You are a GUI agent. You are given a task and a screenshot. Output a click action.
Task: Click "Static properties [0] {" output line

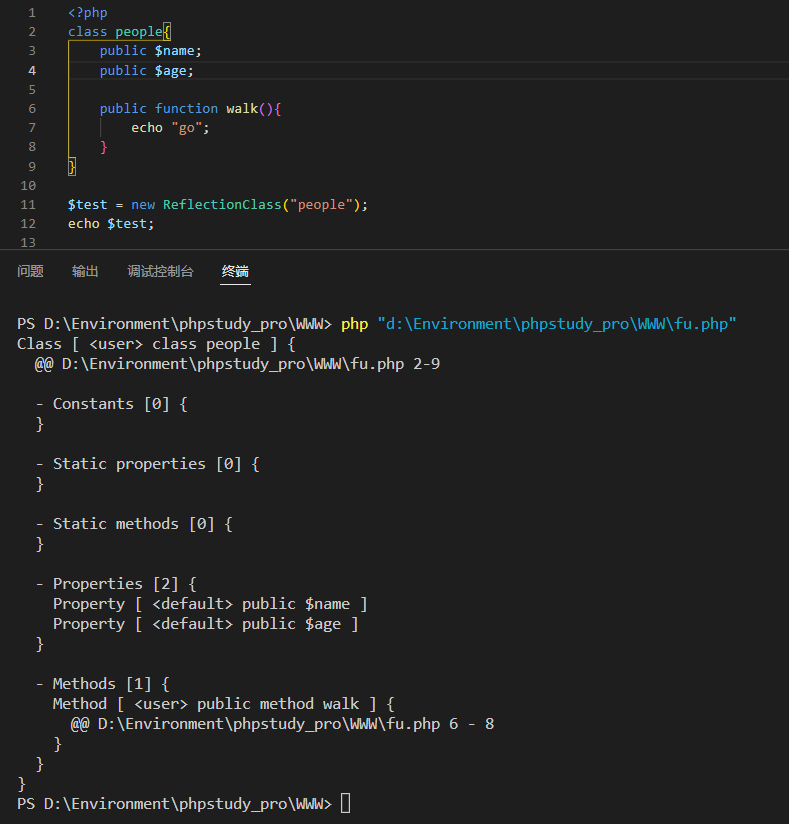pos(156,464)
